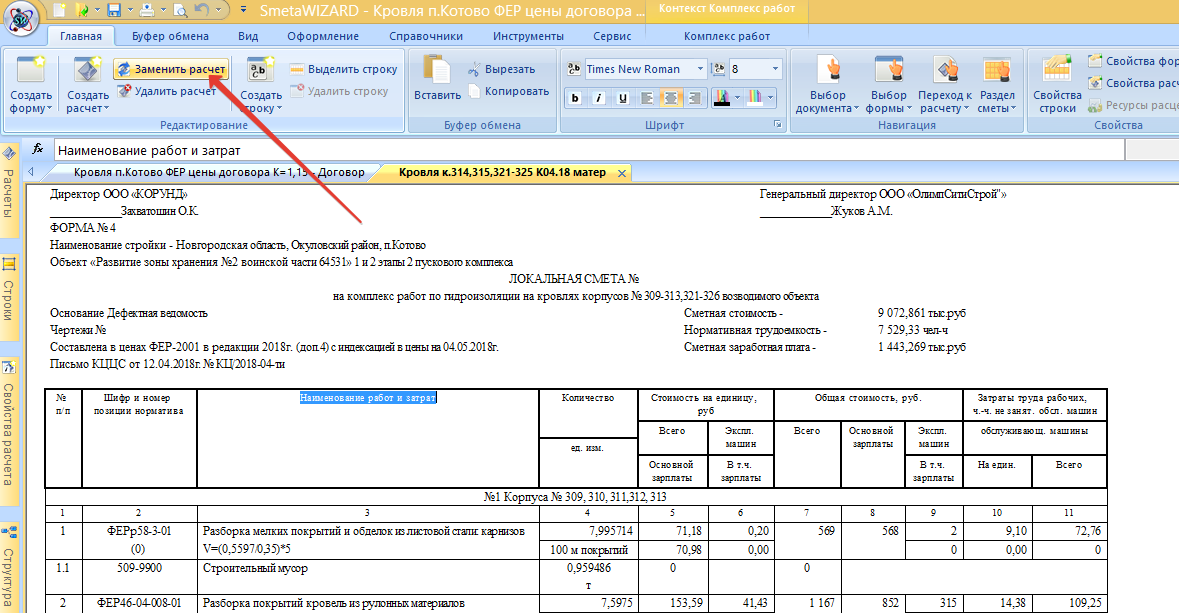This screenshot has width=1179, height=613.
Task: Toggle bold formatting
Action: pyautogui.click(x=575, y=98)
